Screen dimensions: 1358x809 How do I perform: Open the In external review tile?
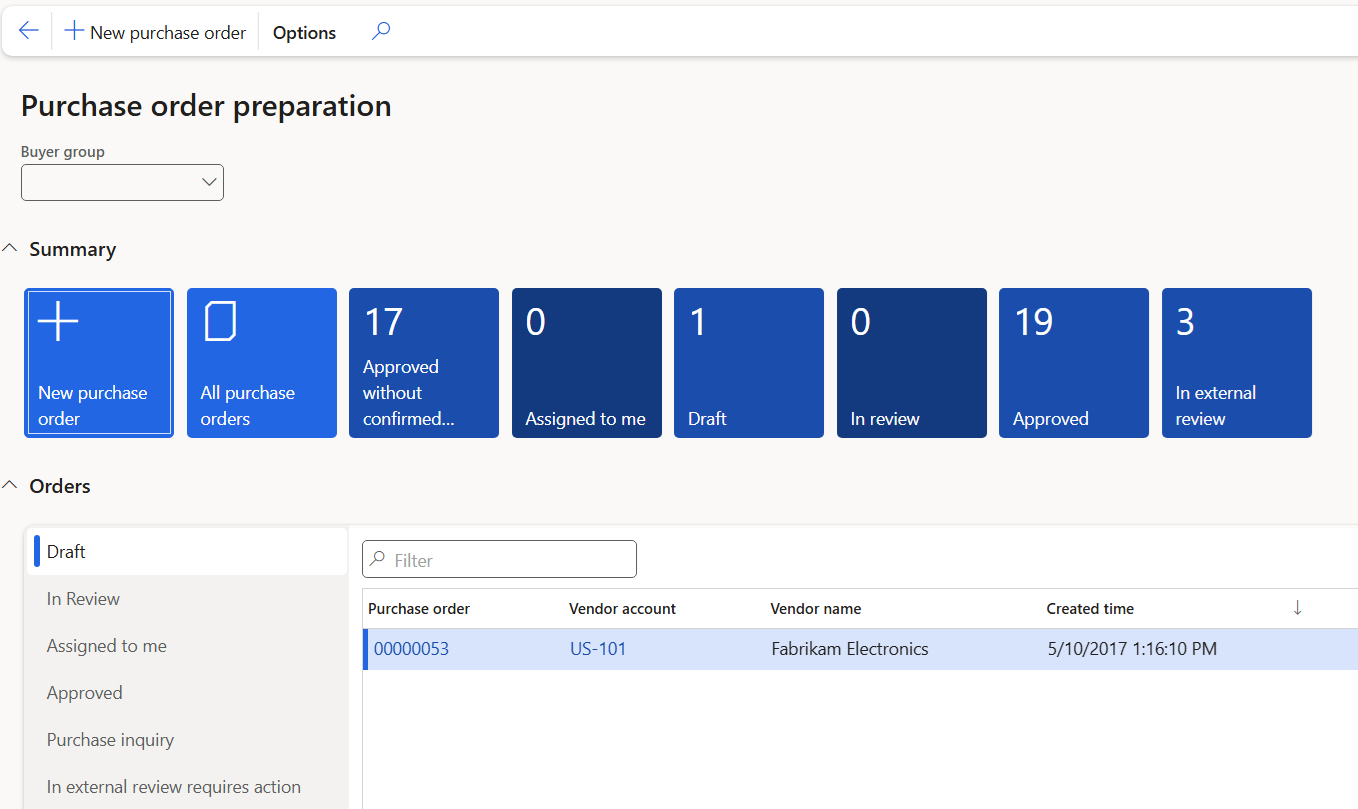point(1237,363)
